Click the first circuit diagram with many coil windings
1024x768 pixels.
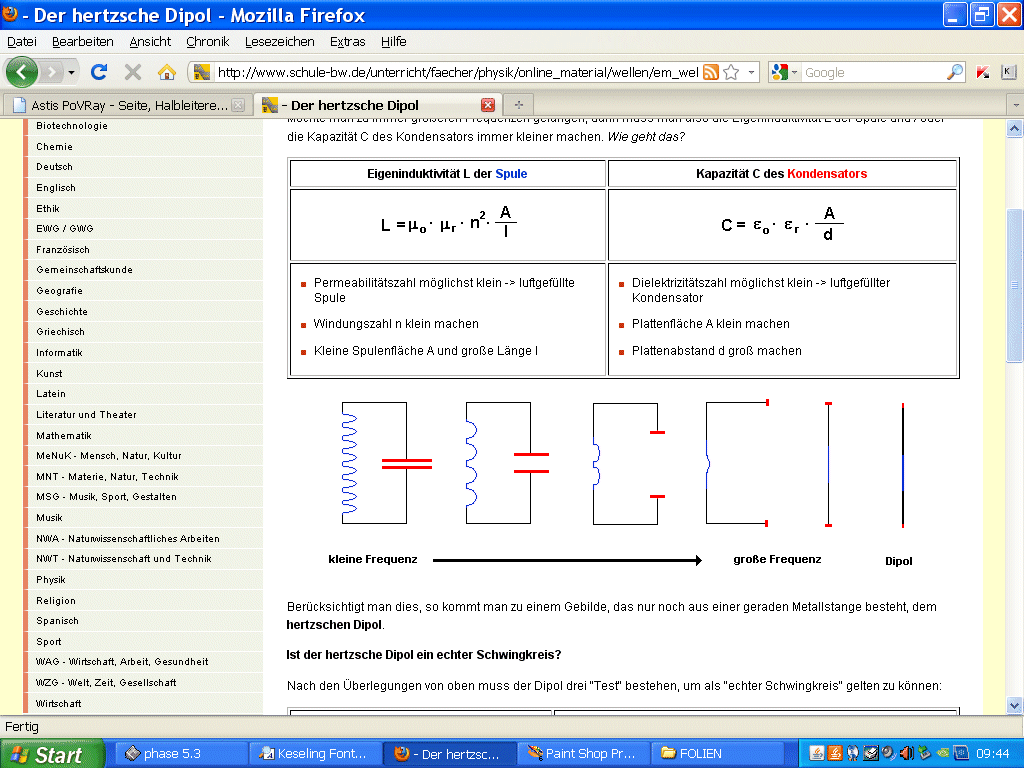pyautogui.click(x=387, y=463)
